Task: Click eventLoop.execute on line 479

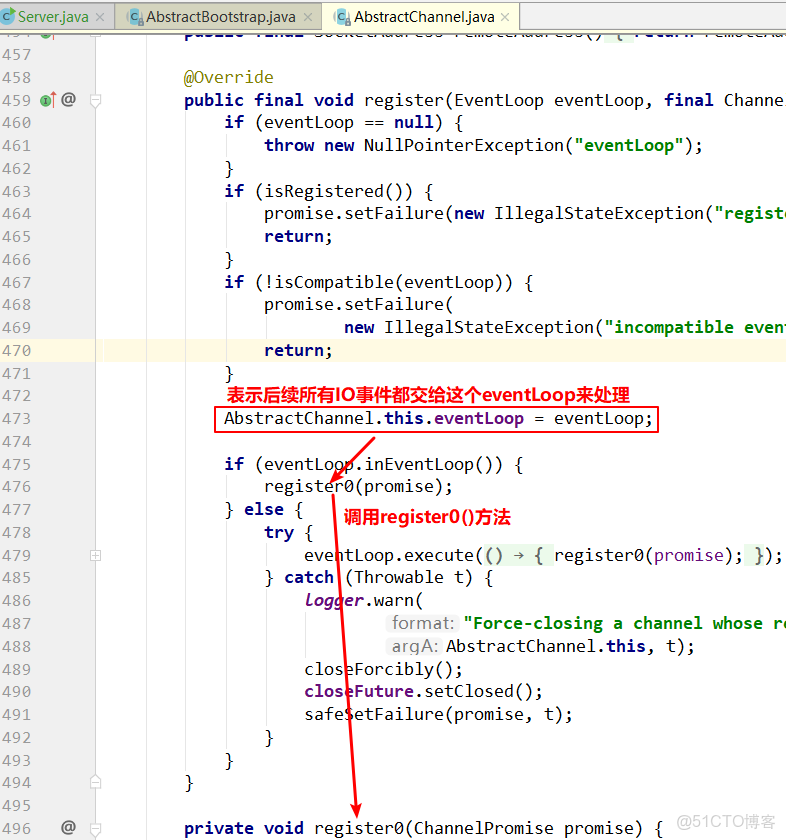Action: click(x=389, y=556)
